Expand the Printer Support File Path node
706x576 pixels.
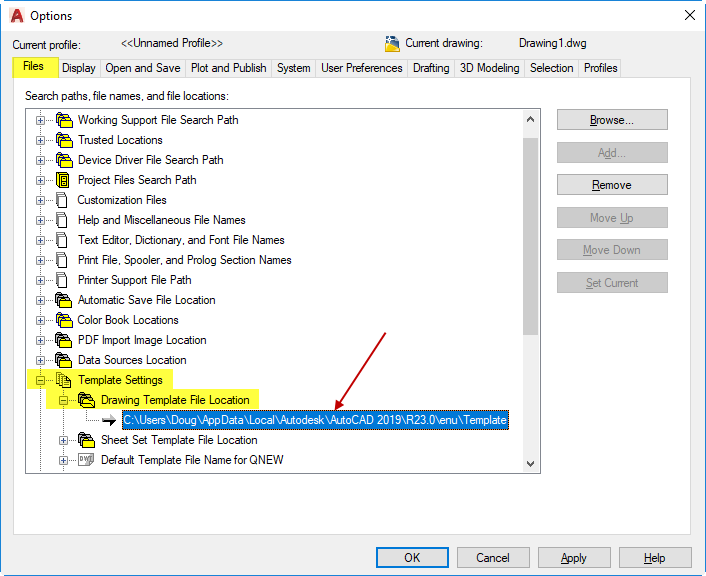(x=41, y=281)
